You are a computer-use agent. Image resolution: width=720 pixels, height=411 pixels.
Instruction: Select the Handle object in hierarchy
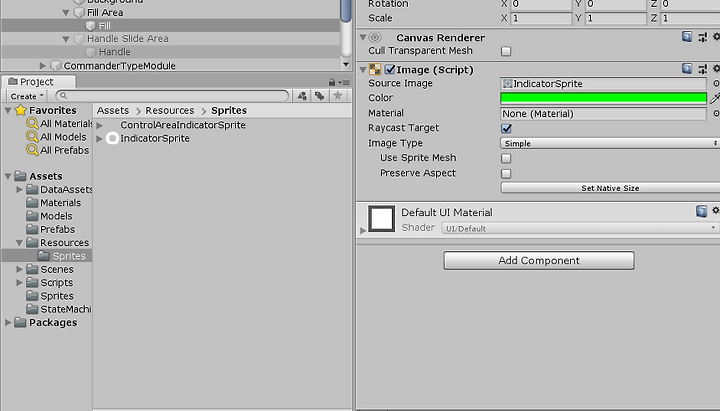tap(115, 52)
